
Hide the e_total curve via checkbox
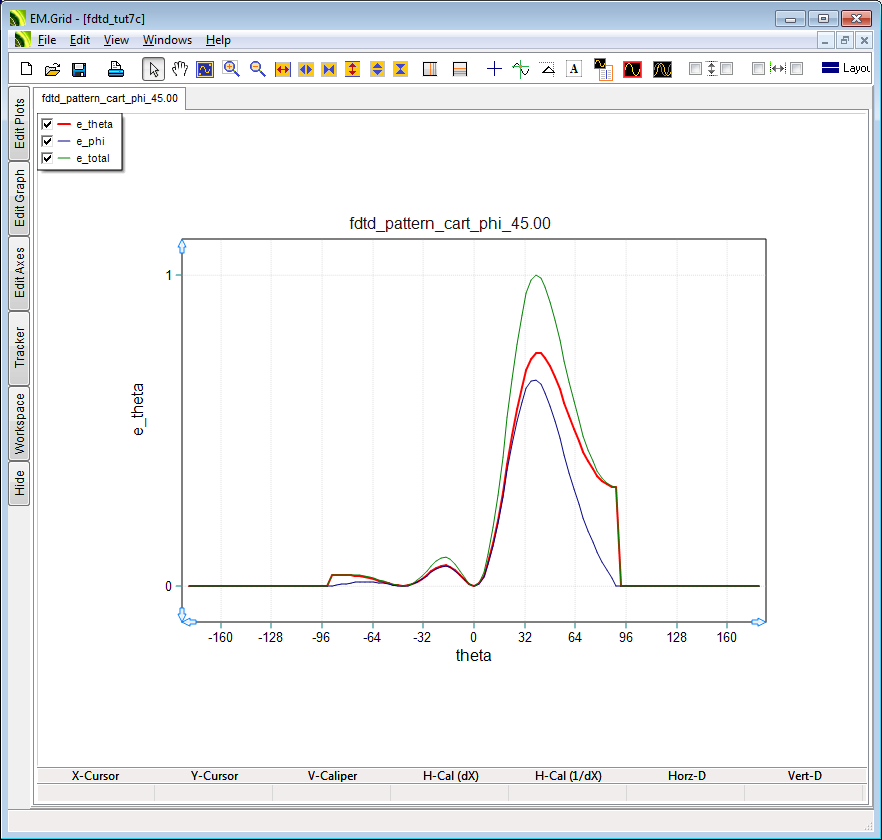pyautogui.click(x=47, y=159)
